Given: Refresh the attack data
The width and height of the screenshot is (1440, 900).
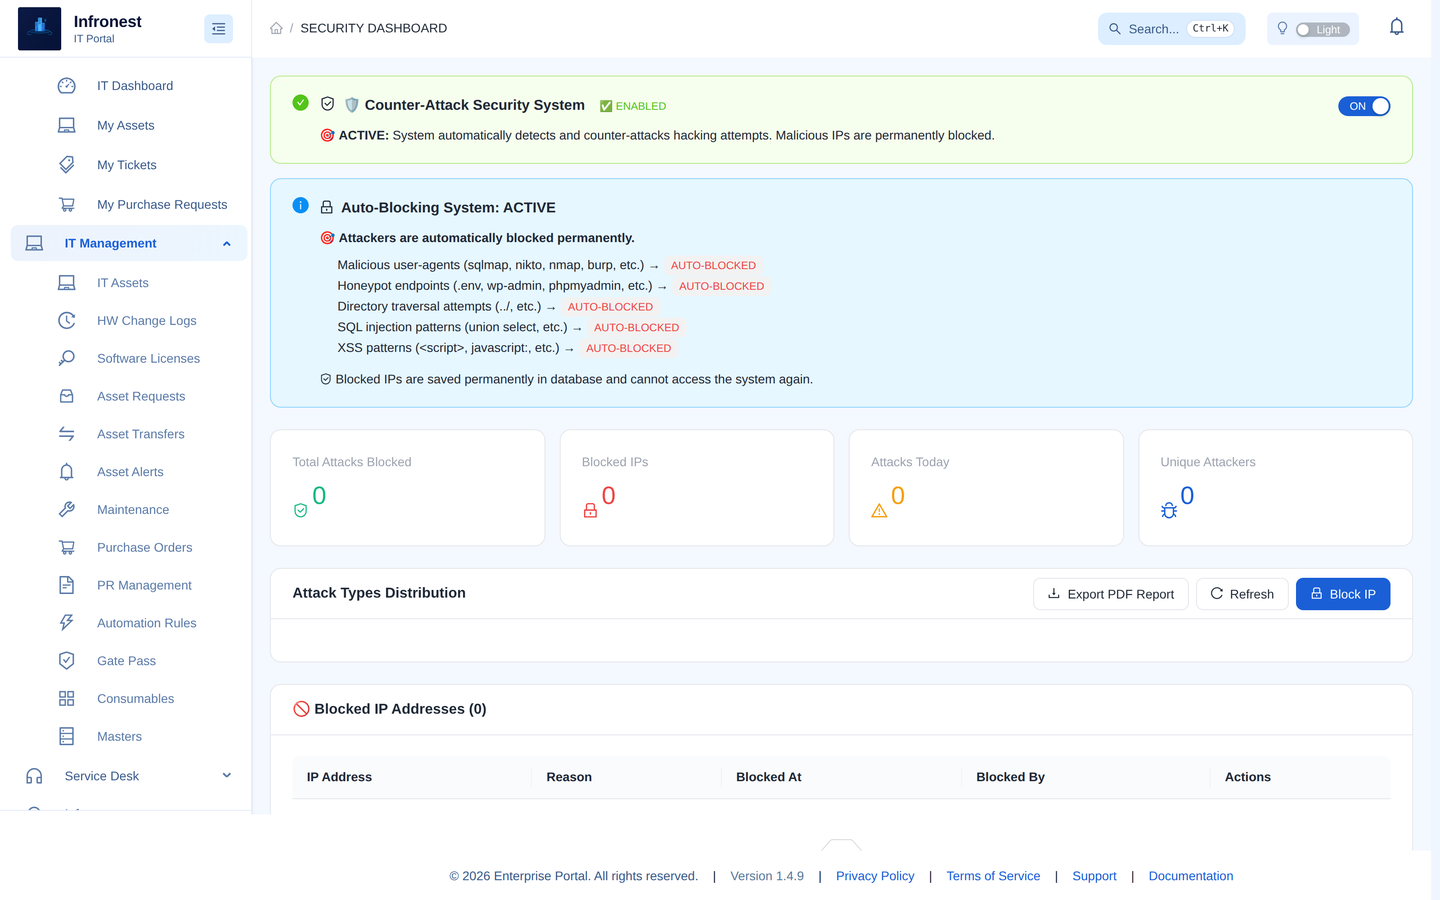Looking at the screenshot, I should click(1242, 594).
